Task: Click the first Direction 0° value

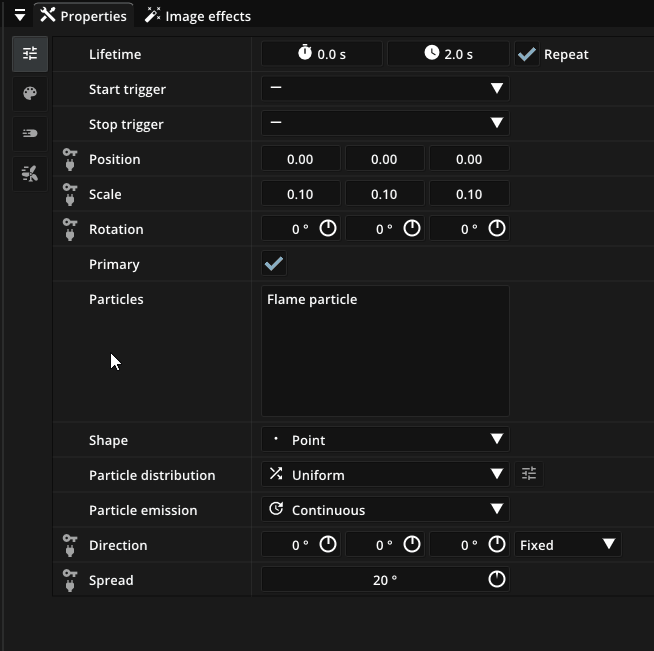Action: (300, 545)
